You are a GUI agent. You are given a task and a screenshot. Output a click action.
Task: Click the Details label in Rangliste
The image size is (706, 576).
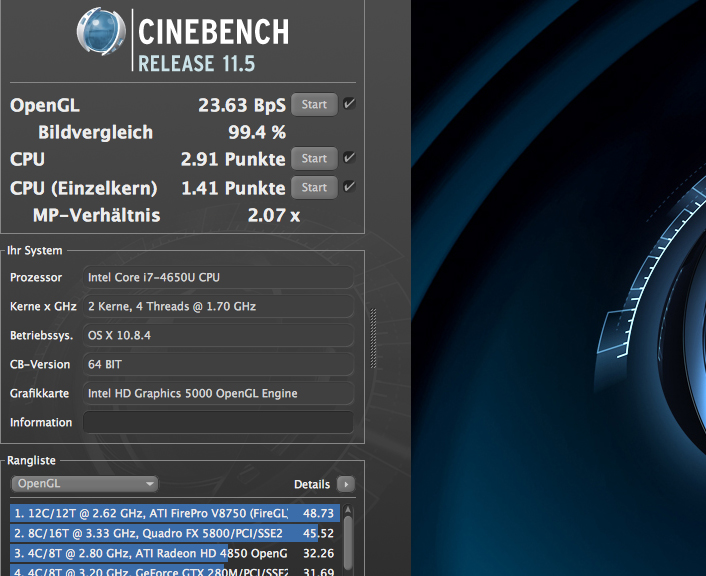tap(312, 485)
